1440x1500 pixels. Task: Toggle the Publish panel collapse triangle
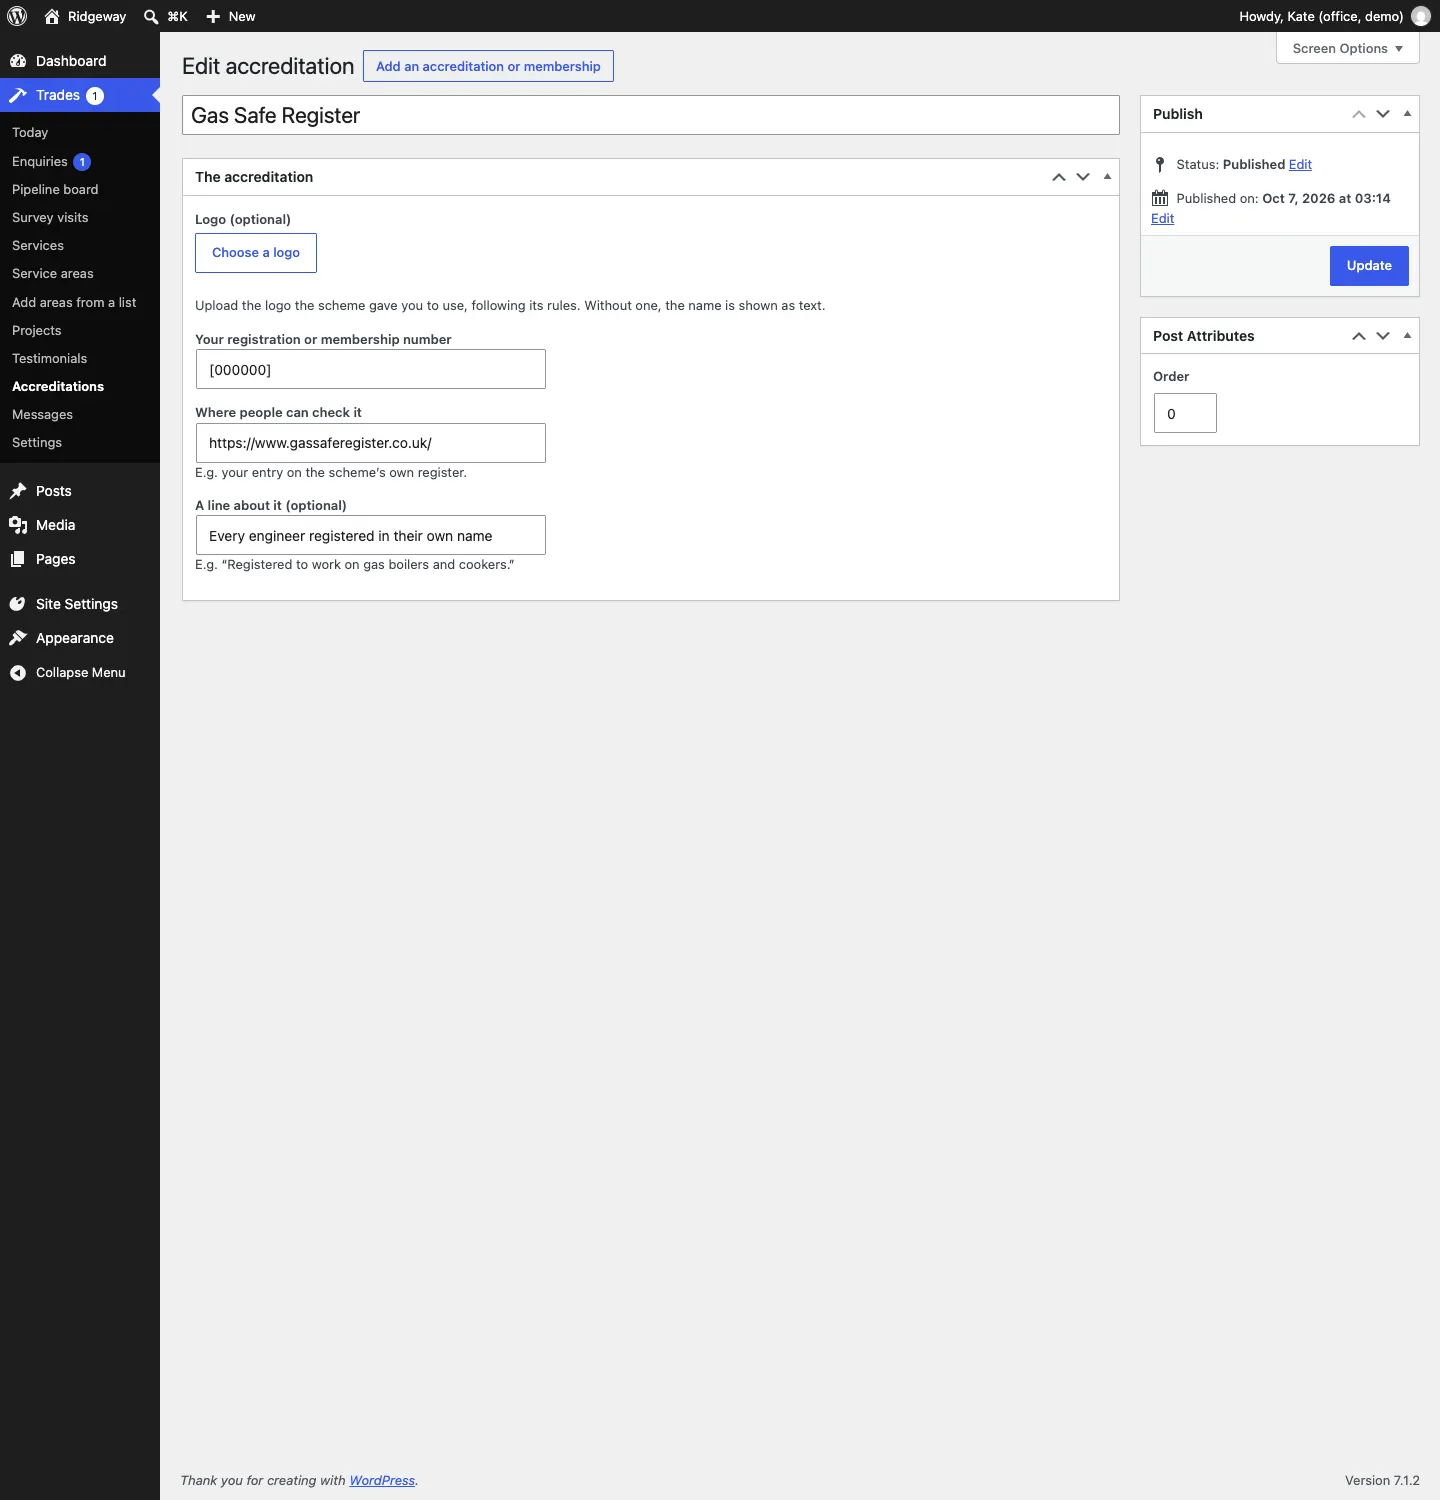[x=1407, y=114]
